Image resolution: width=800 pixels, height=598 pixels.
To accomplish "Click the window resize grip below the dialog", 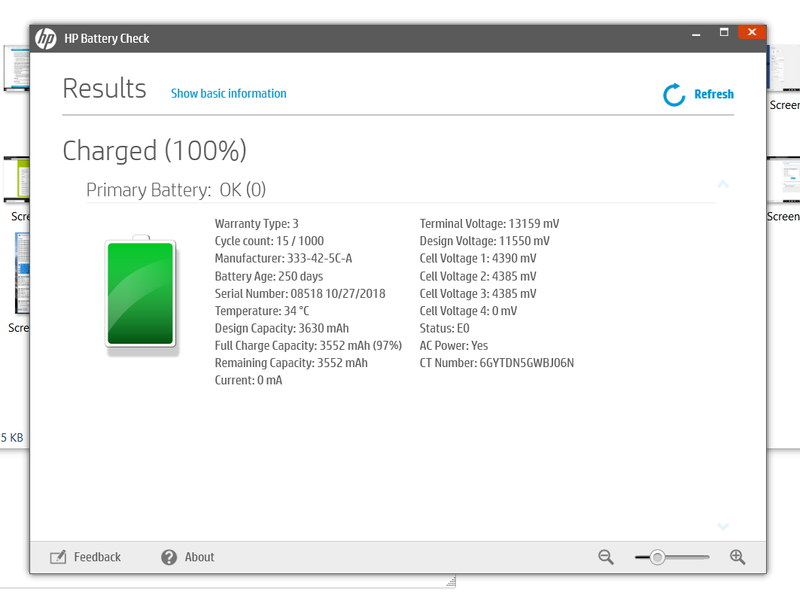I will [x=451, y=582].
